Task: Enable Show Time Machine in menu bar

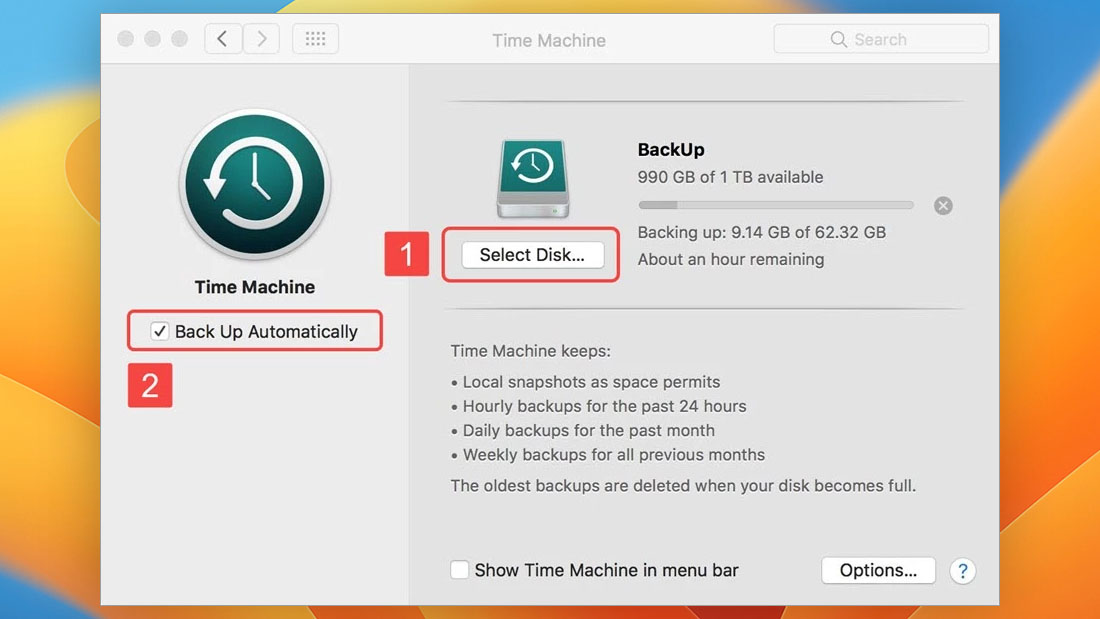Action: click(460, 570)
